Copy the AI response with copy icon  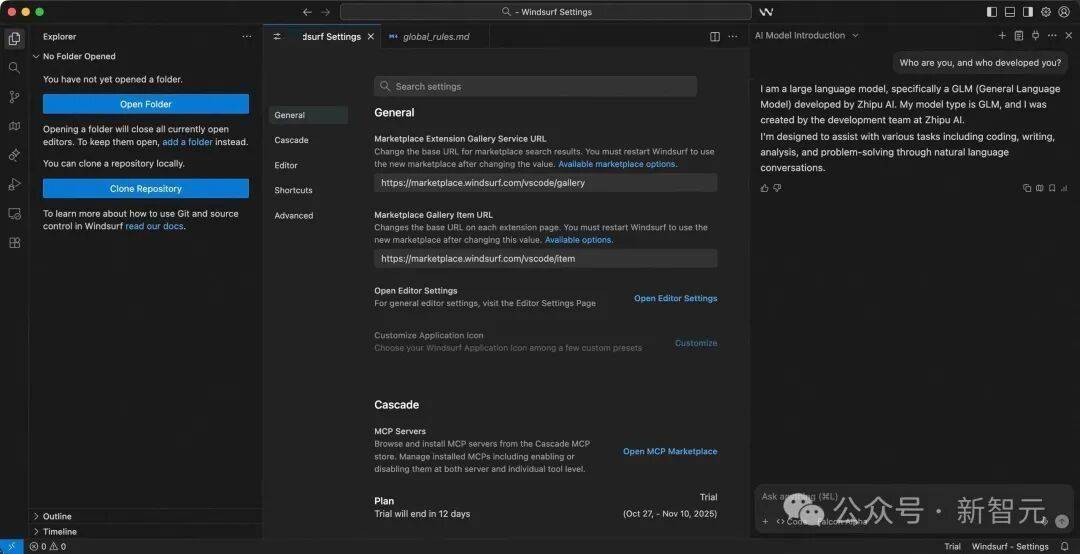tap(1027, 188)
